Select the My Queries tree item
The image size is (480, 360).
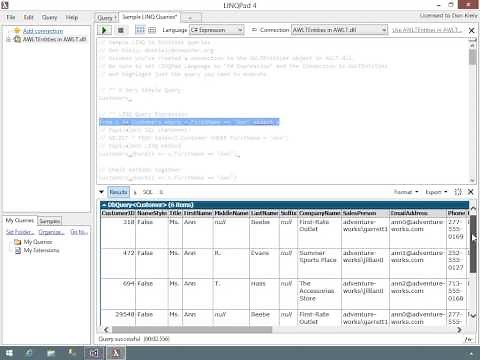(38, 242)
